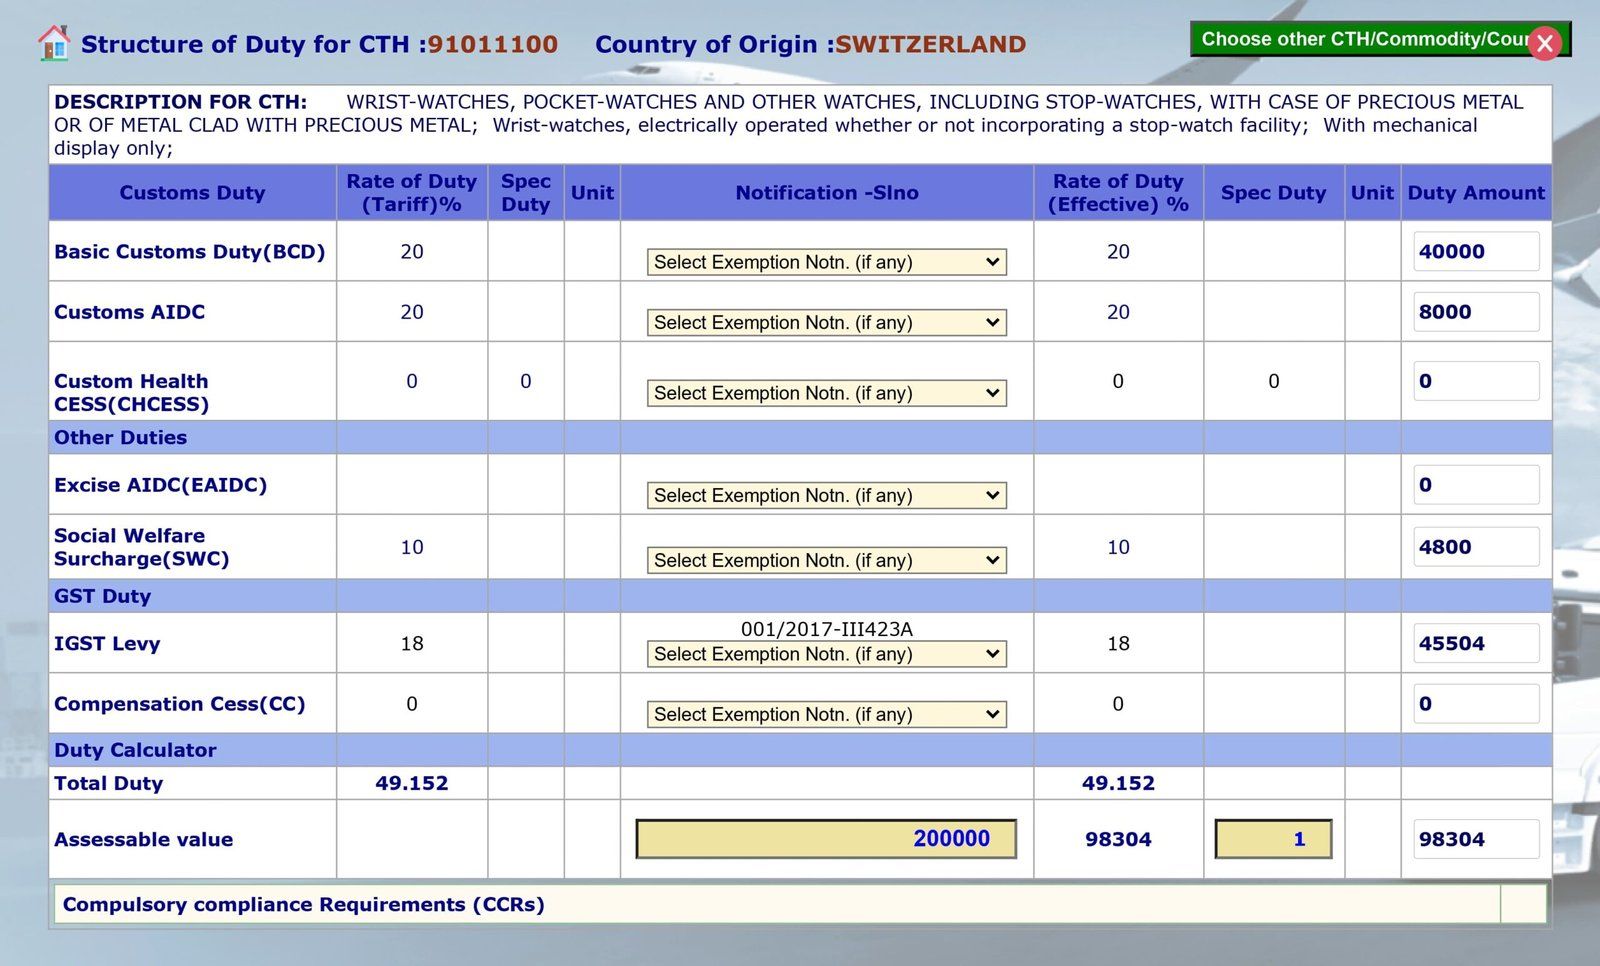Open the Compensation Cess exemption dropdown
The width and height of the screenshot is (1600, 966).
tap(825, 714)
